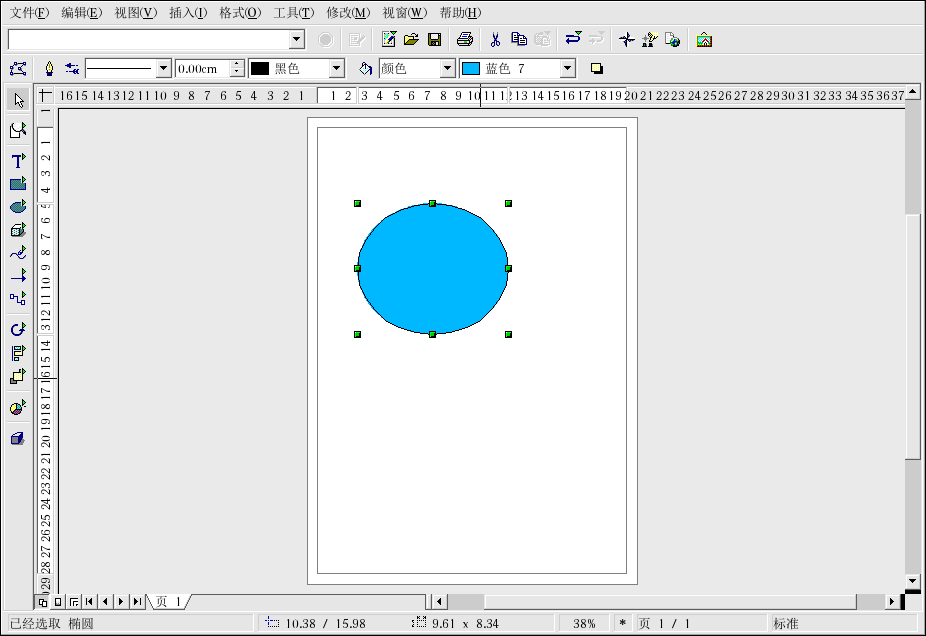Choose the Ellipse drawing tool
The width and height of the screenshot is (926, 636).
(17, 207)
